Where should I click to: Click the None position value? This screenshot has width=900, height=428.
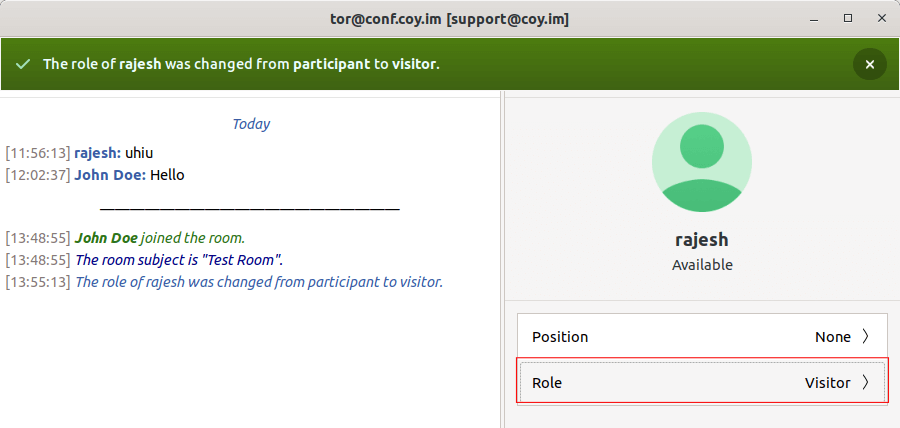(832, 337)
